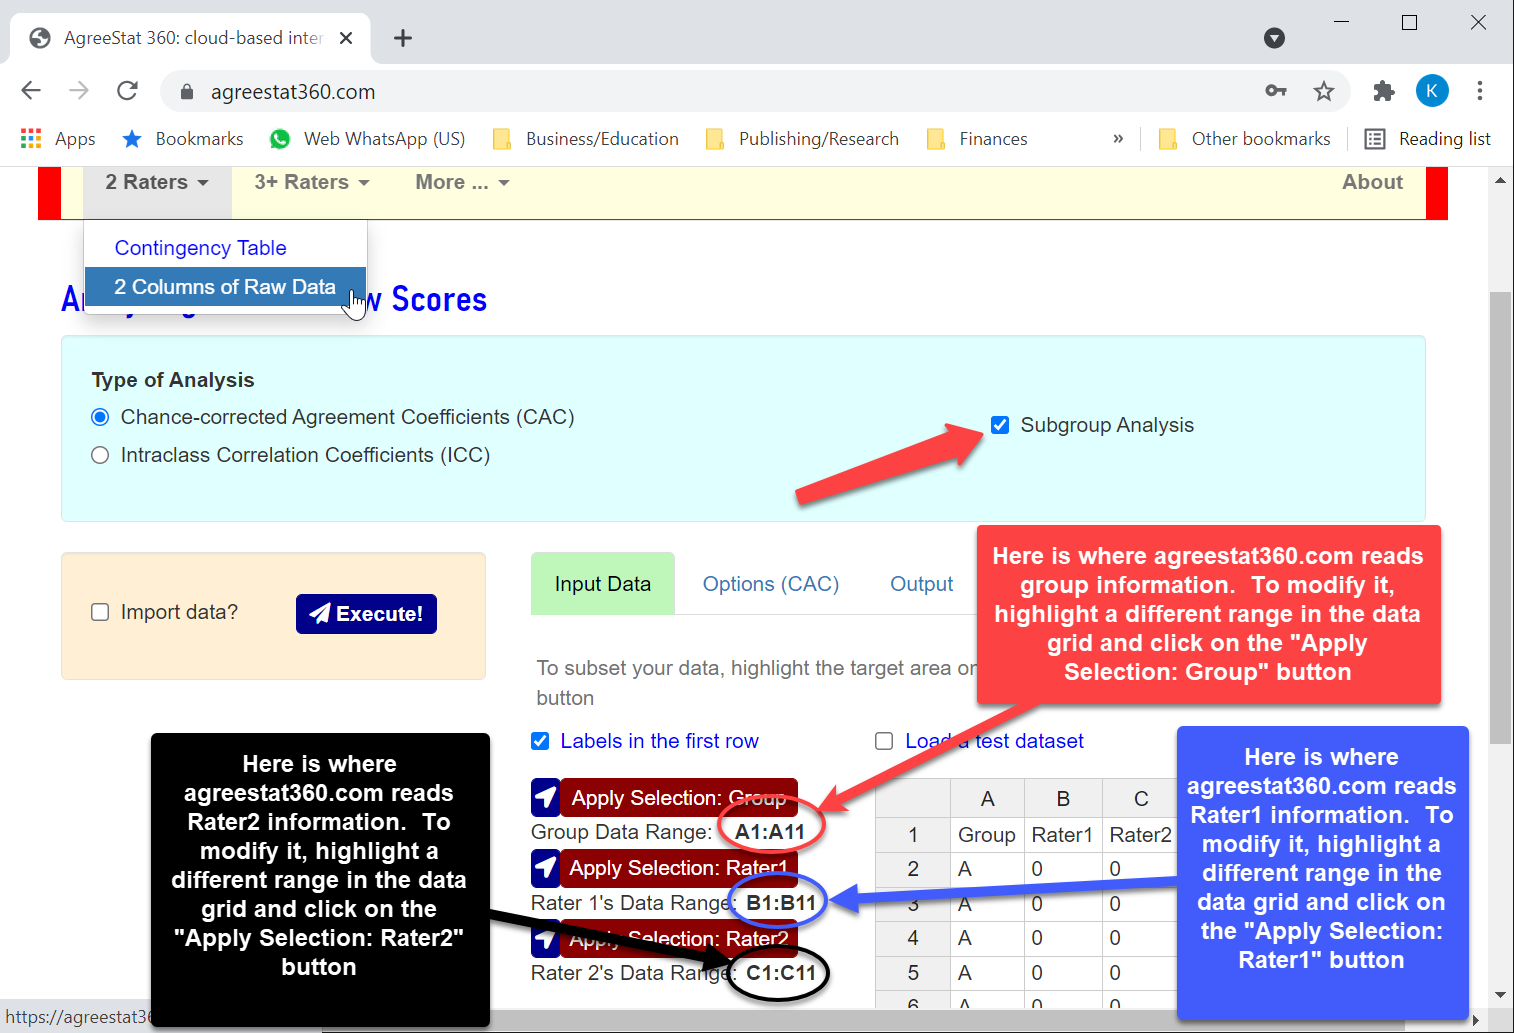Click the page vertical scrollbar thumb

(1500, 517)
